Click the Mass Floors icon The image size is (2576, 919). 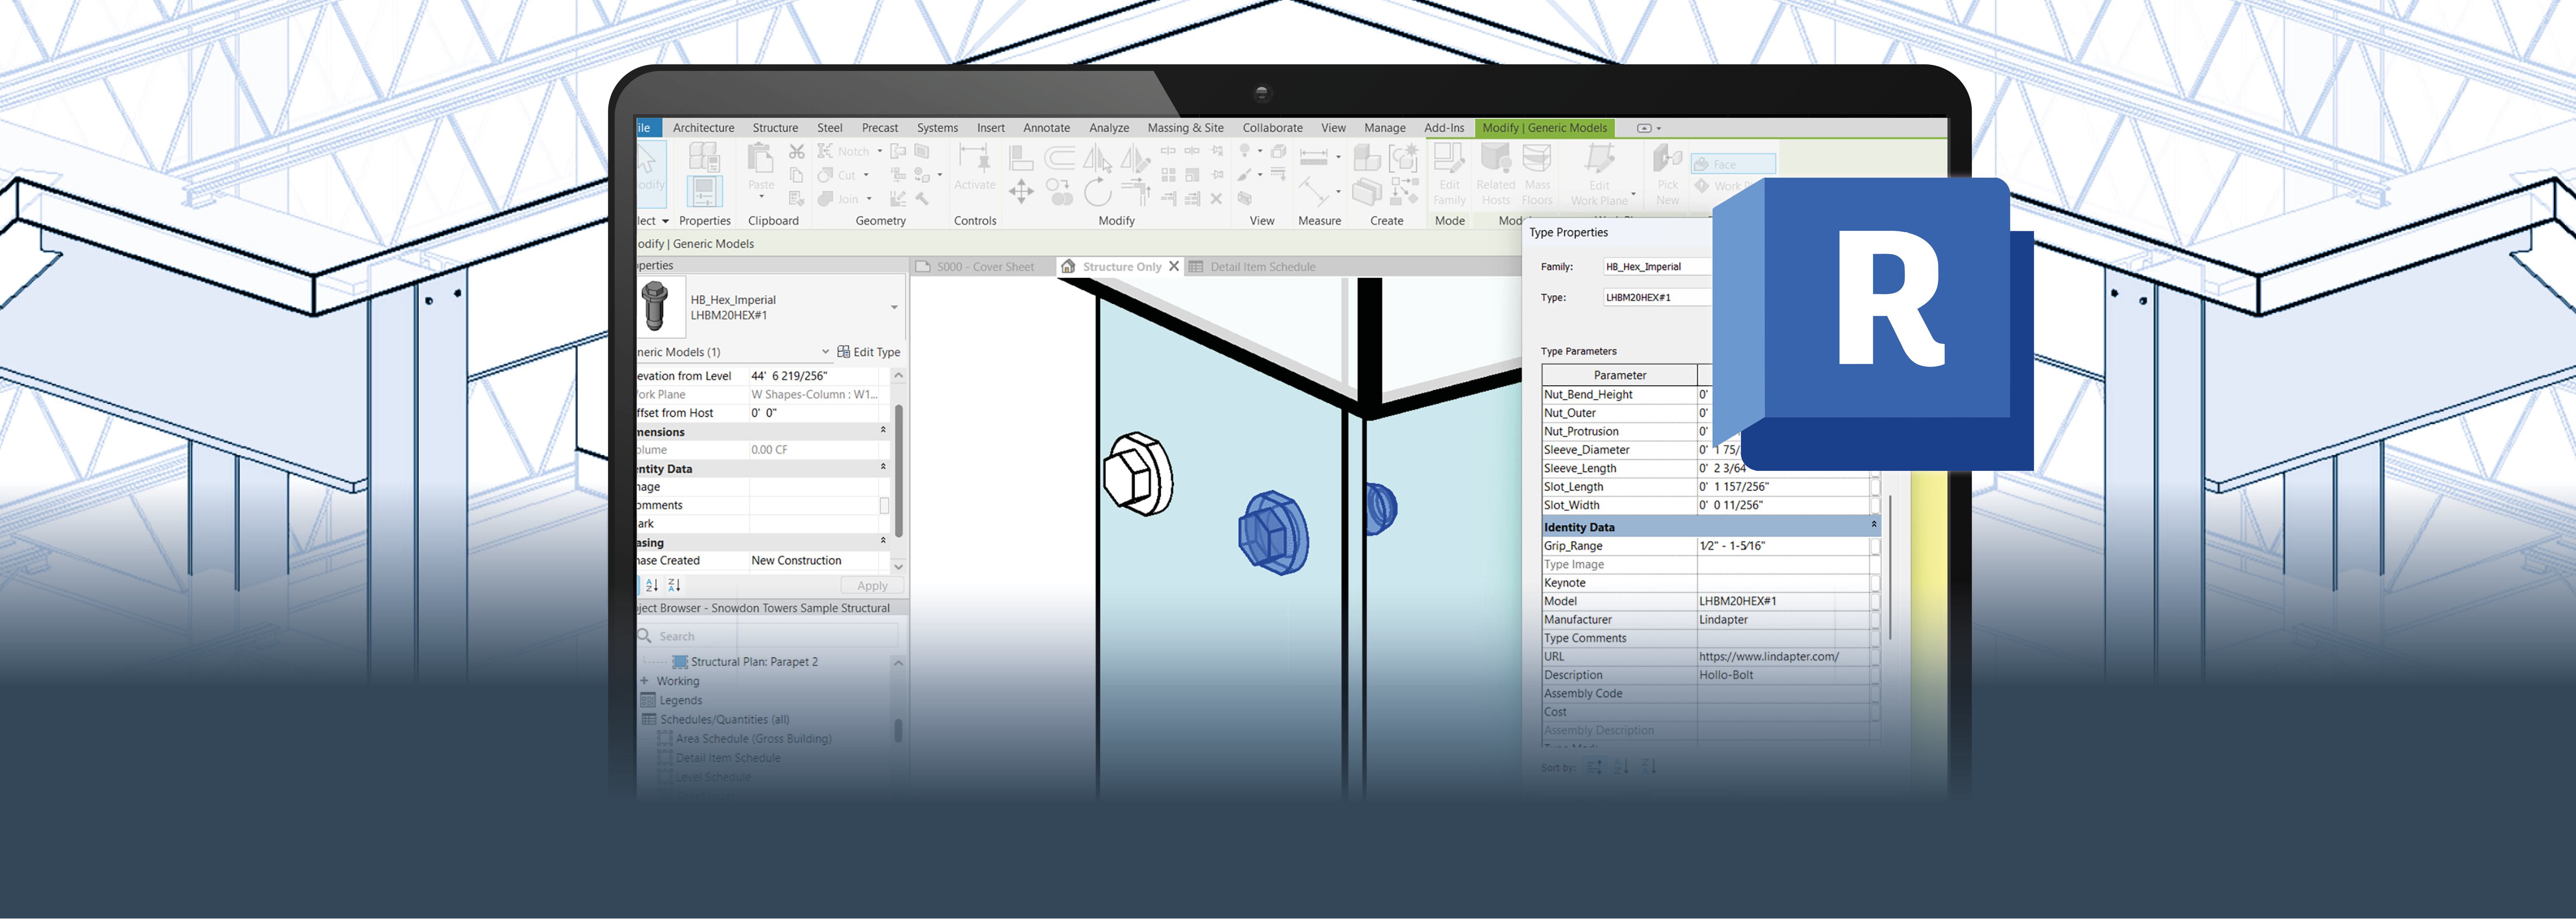pyautogui.click(x=1537, y=158)
